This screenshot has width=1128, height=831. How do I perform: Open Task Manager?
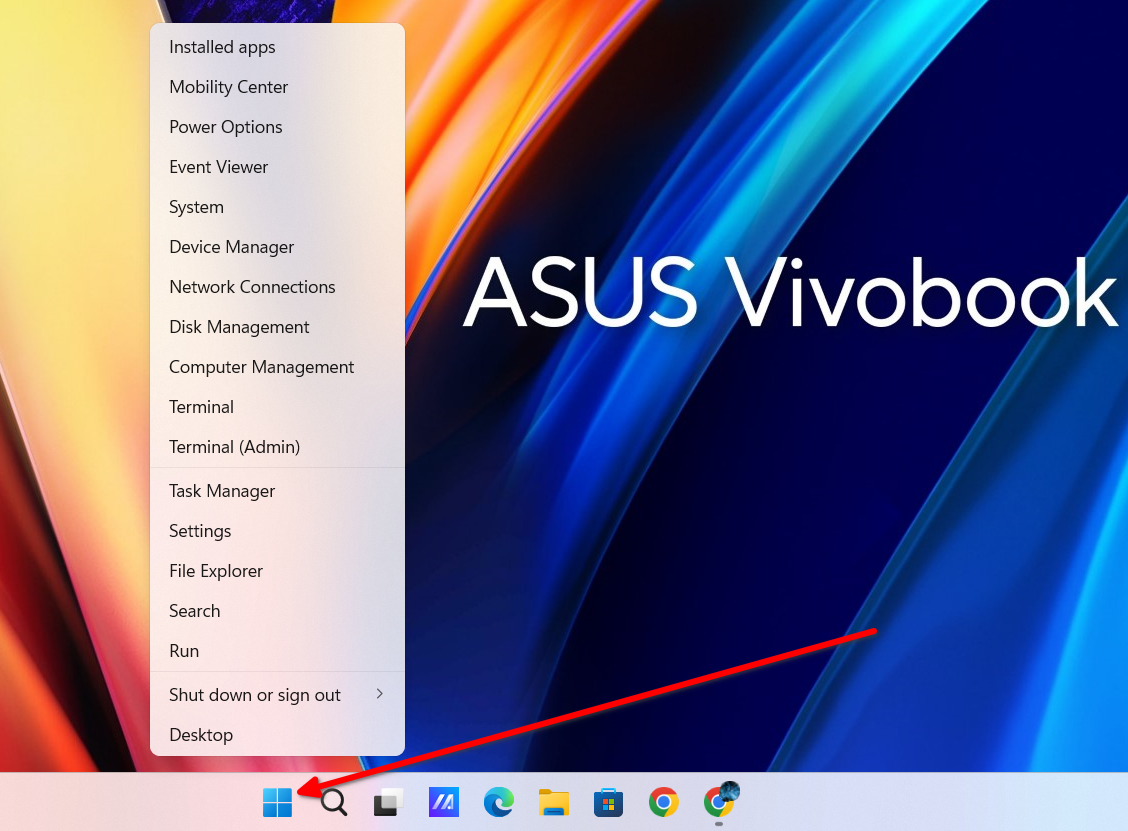277,491
